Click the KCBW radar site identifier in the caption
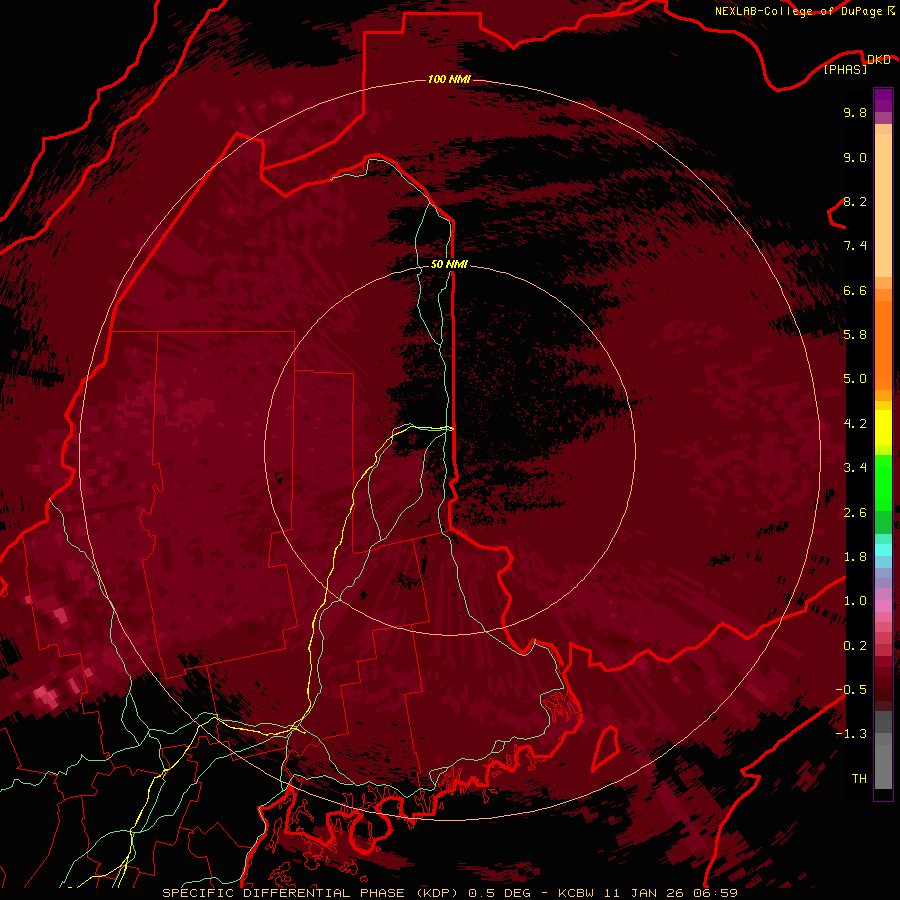The width and height of the screenshot is (900, 900). [576, 893]
